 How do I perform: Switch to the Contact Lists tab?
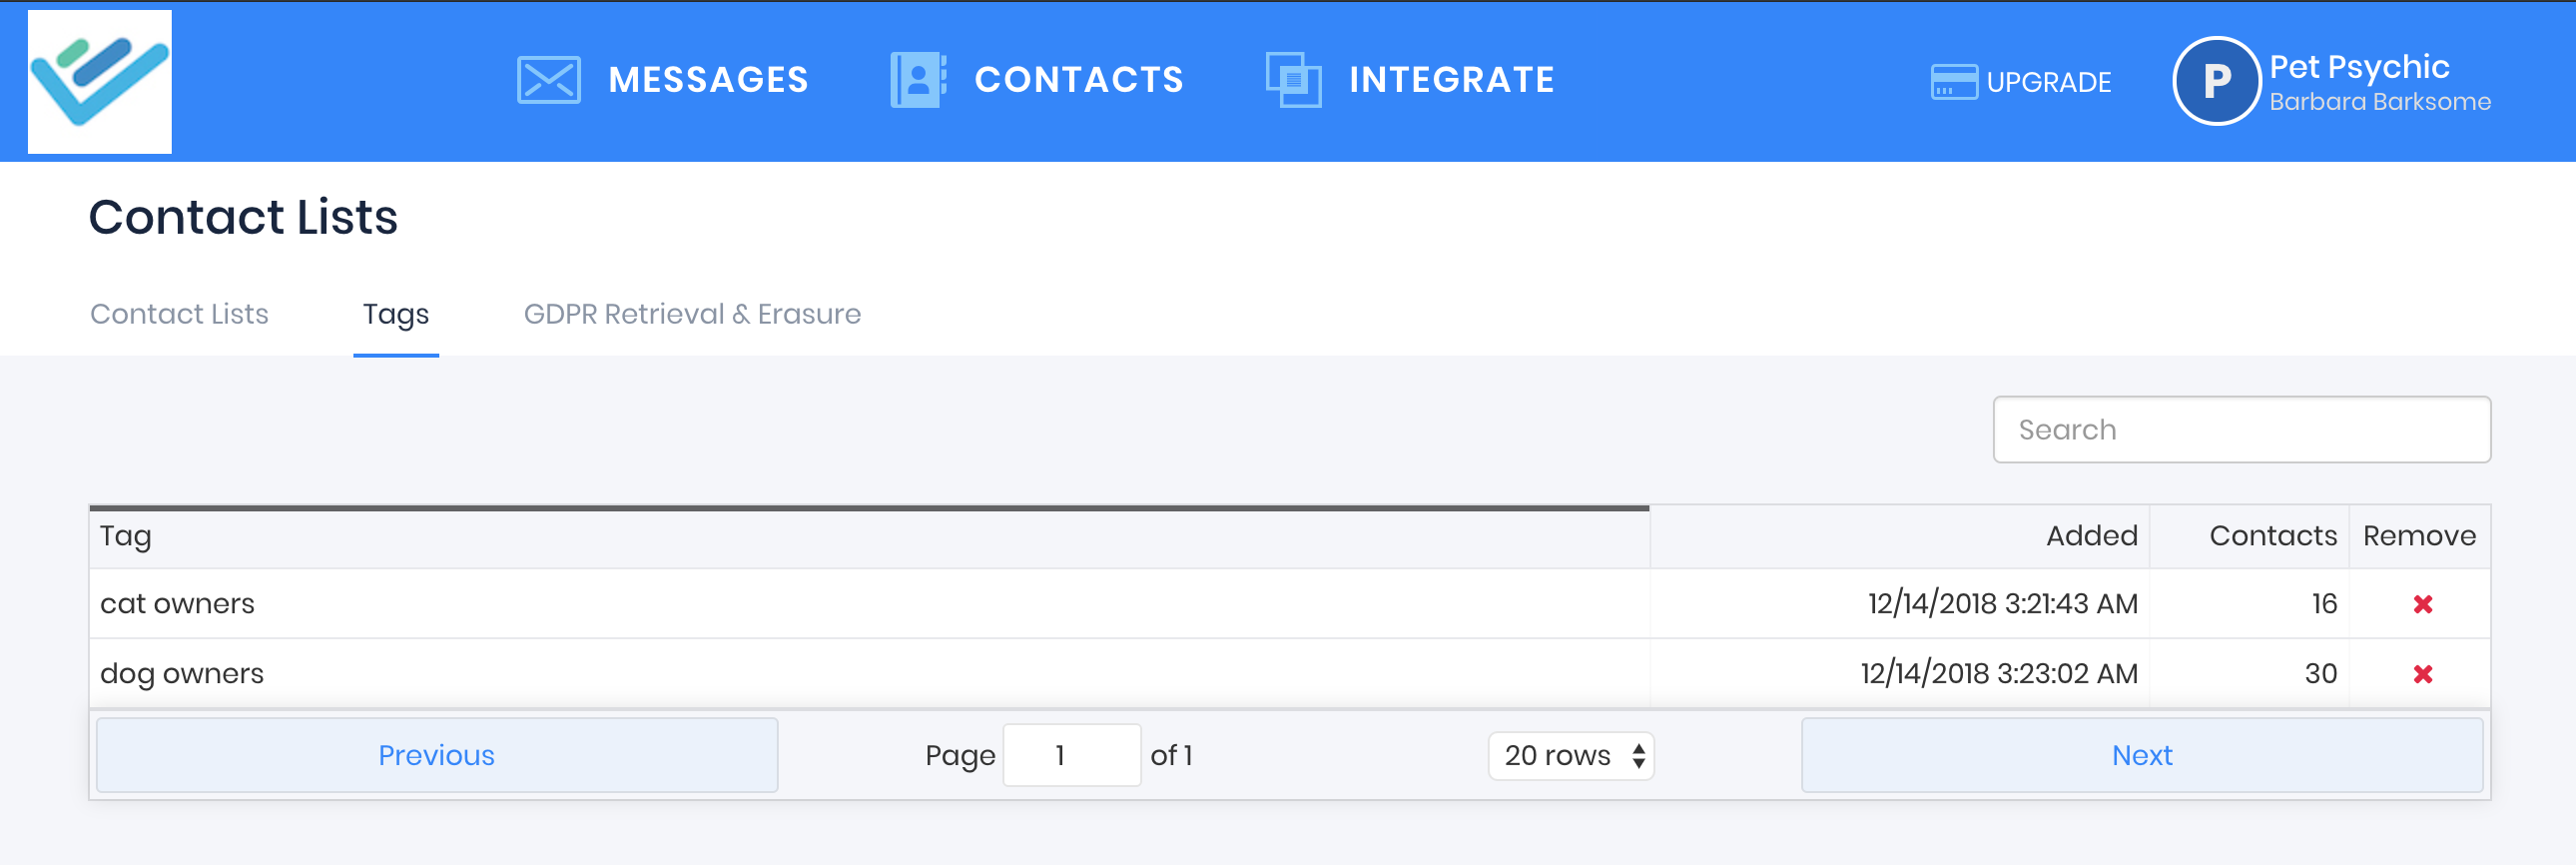click(x=179, y=314)
